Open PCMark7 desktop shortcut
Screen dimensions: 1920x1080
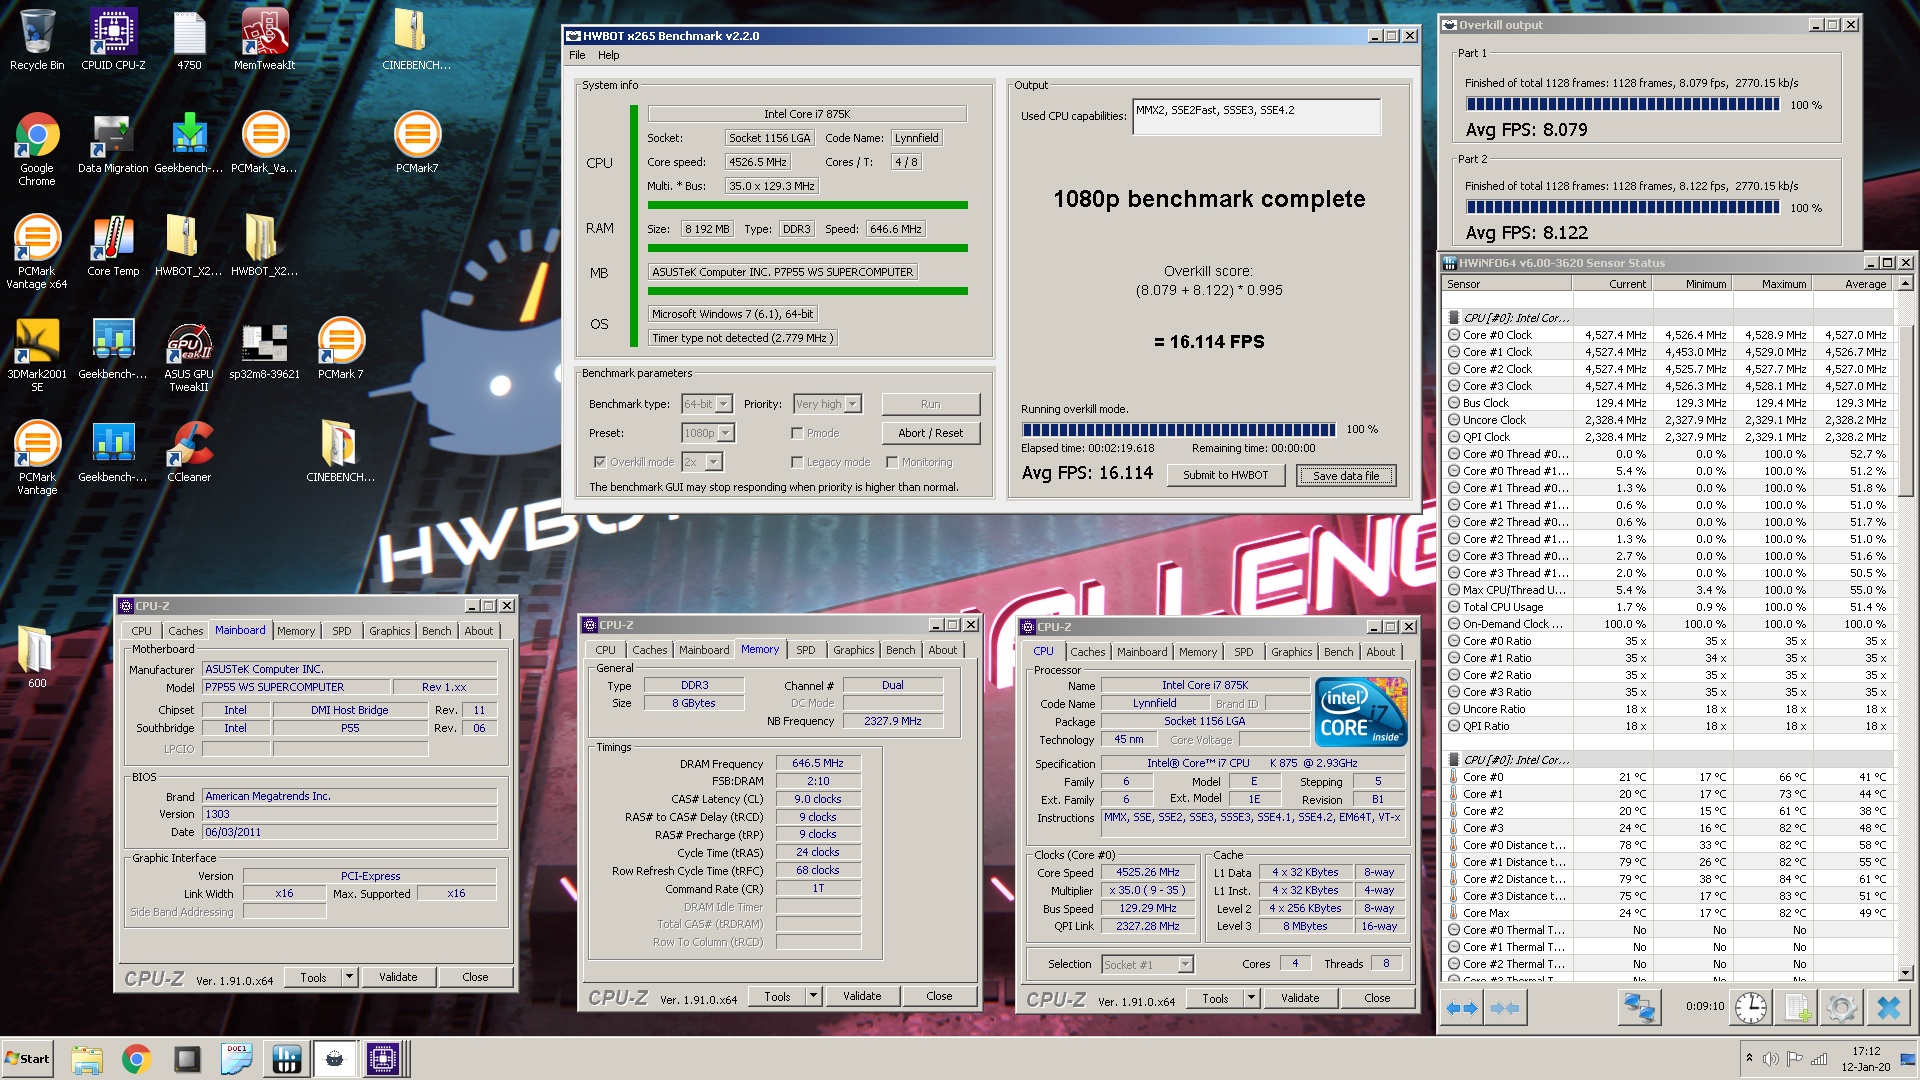pyautogui.click(x=417, y=143)
